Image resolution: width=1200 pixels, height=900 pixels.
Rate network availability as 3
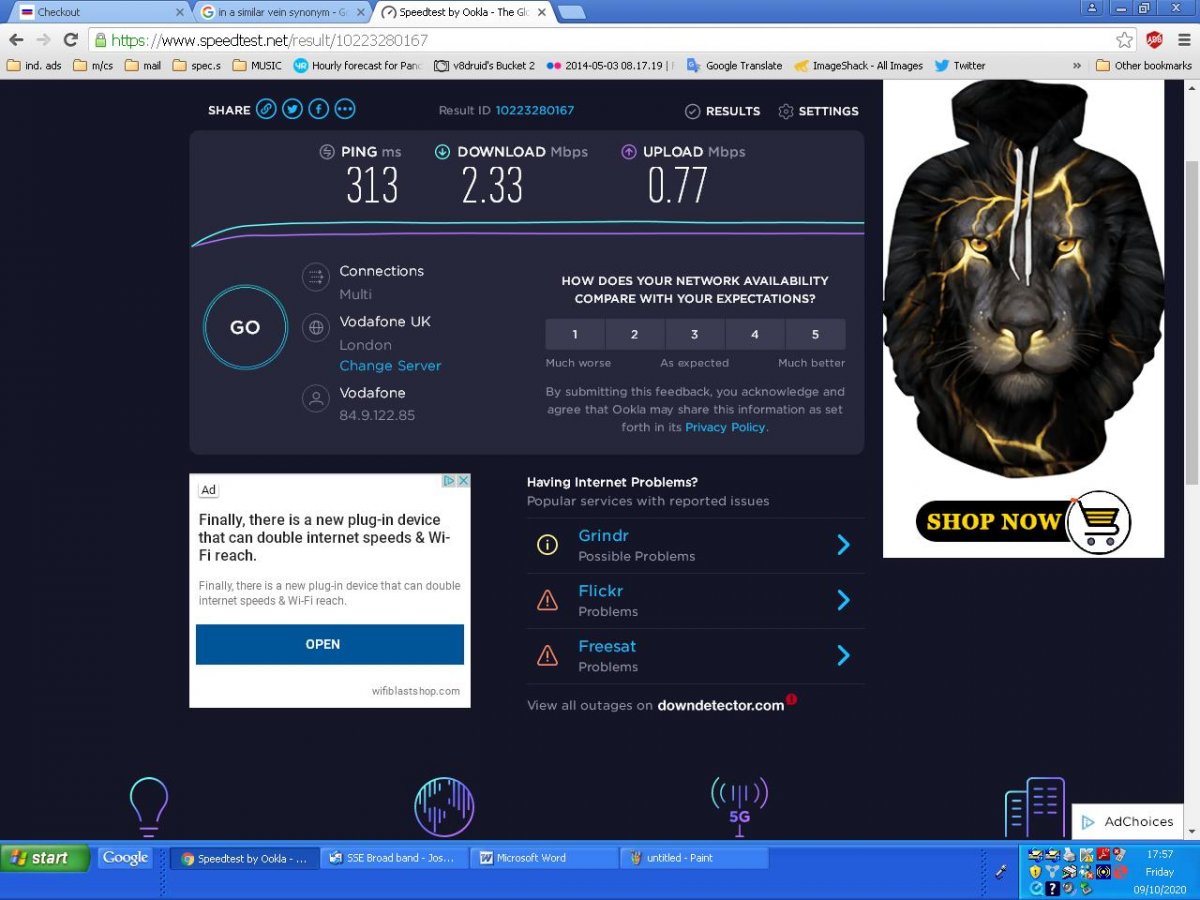(x=695, y=334)
